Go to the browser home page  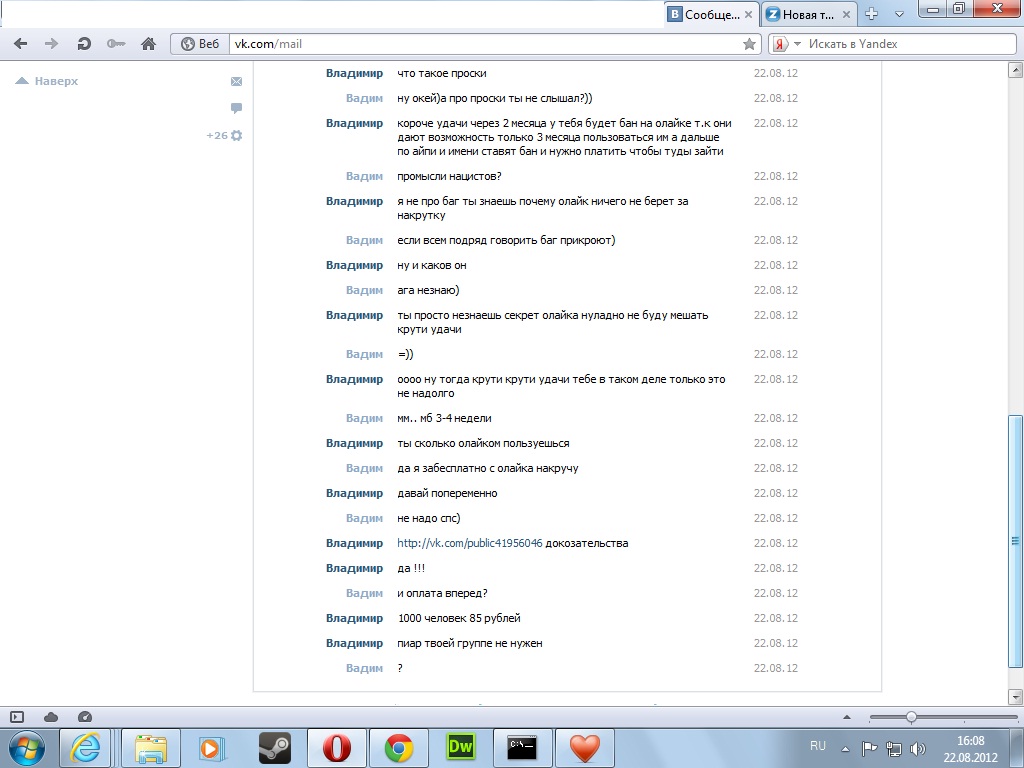[x=148, y=44]
